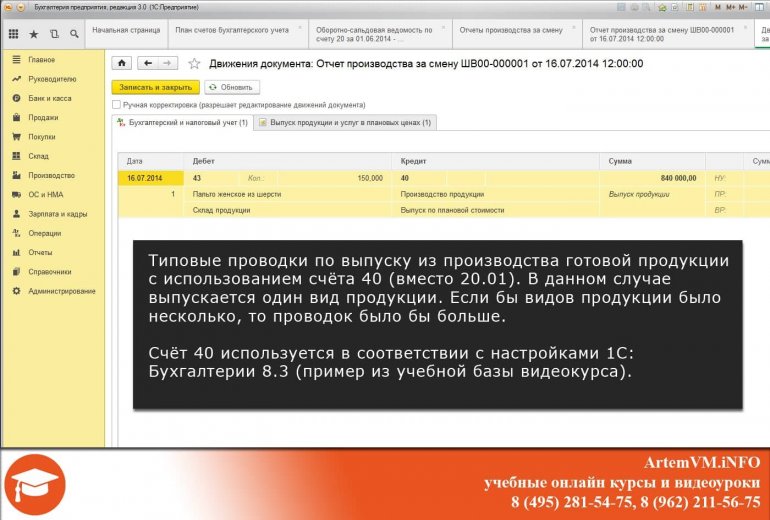Open the sections menu grid icon
The image size is (770, 520).
coord(14,34)
